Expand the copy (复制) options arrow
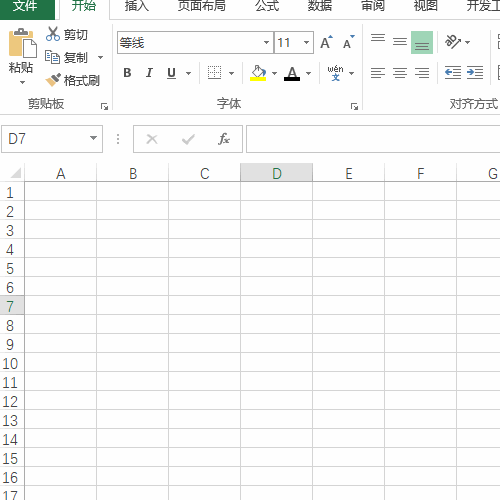 click(100, 58)
